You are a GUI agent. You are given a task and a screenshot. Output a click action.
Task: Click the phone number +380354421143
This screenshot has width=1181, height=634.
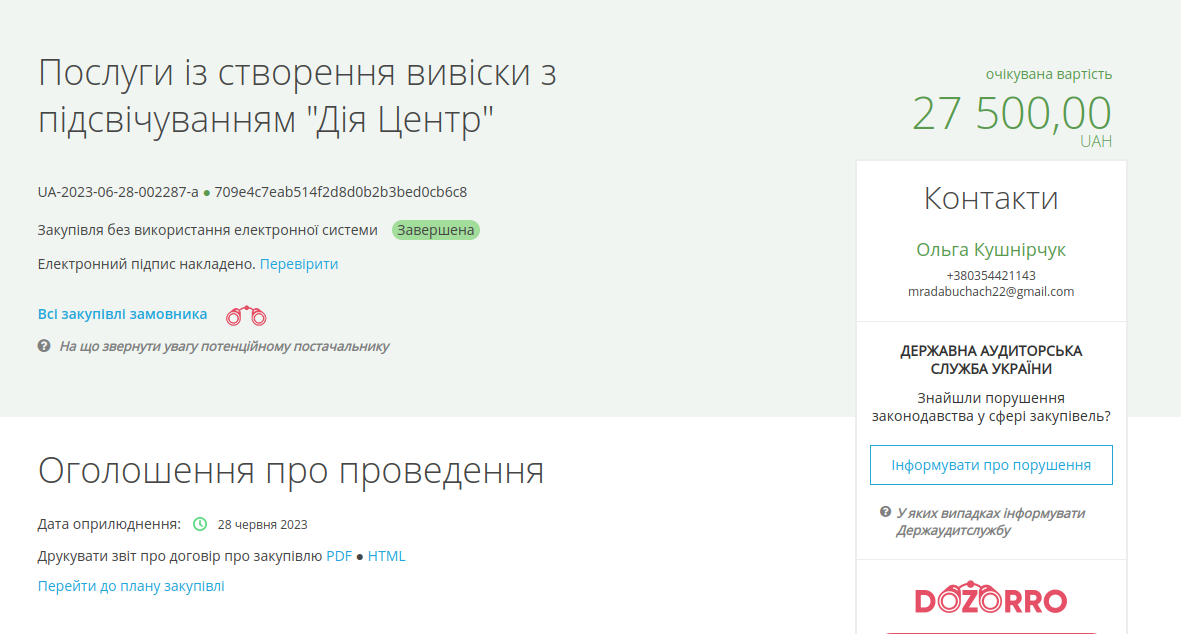[990, 275]
